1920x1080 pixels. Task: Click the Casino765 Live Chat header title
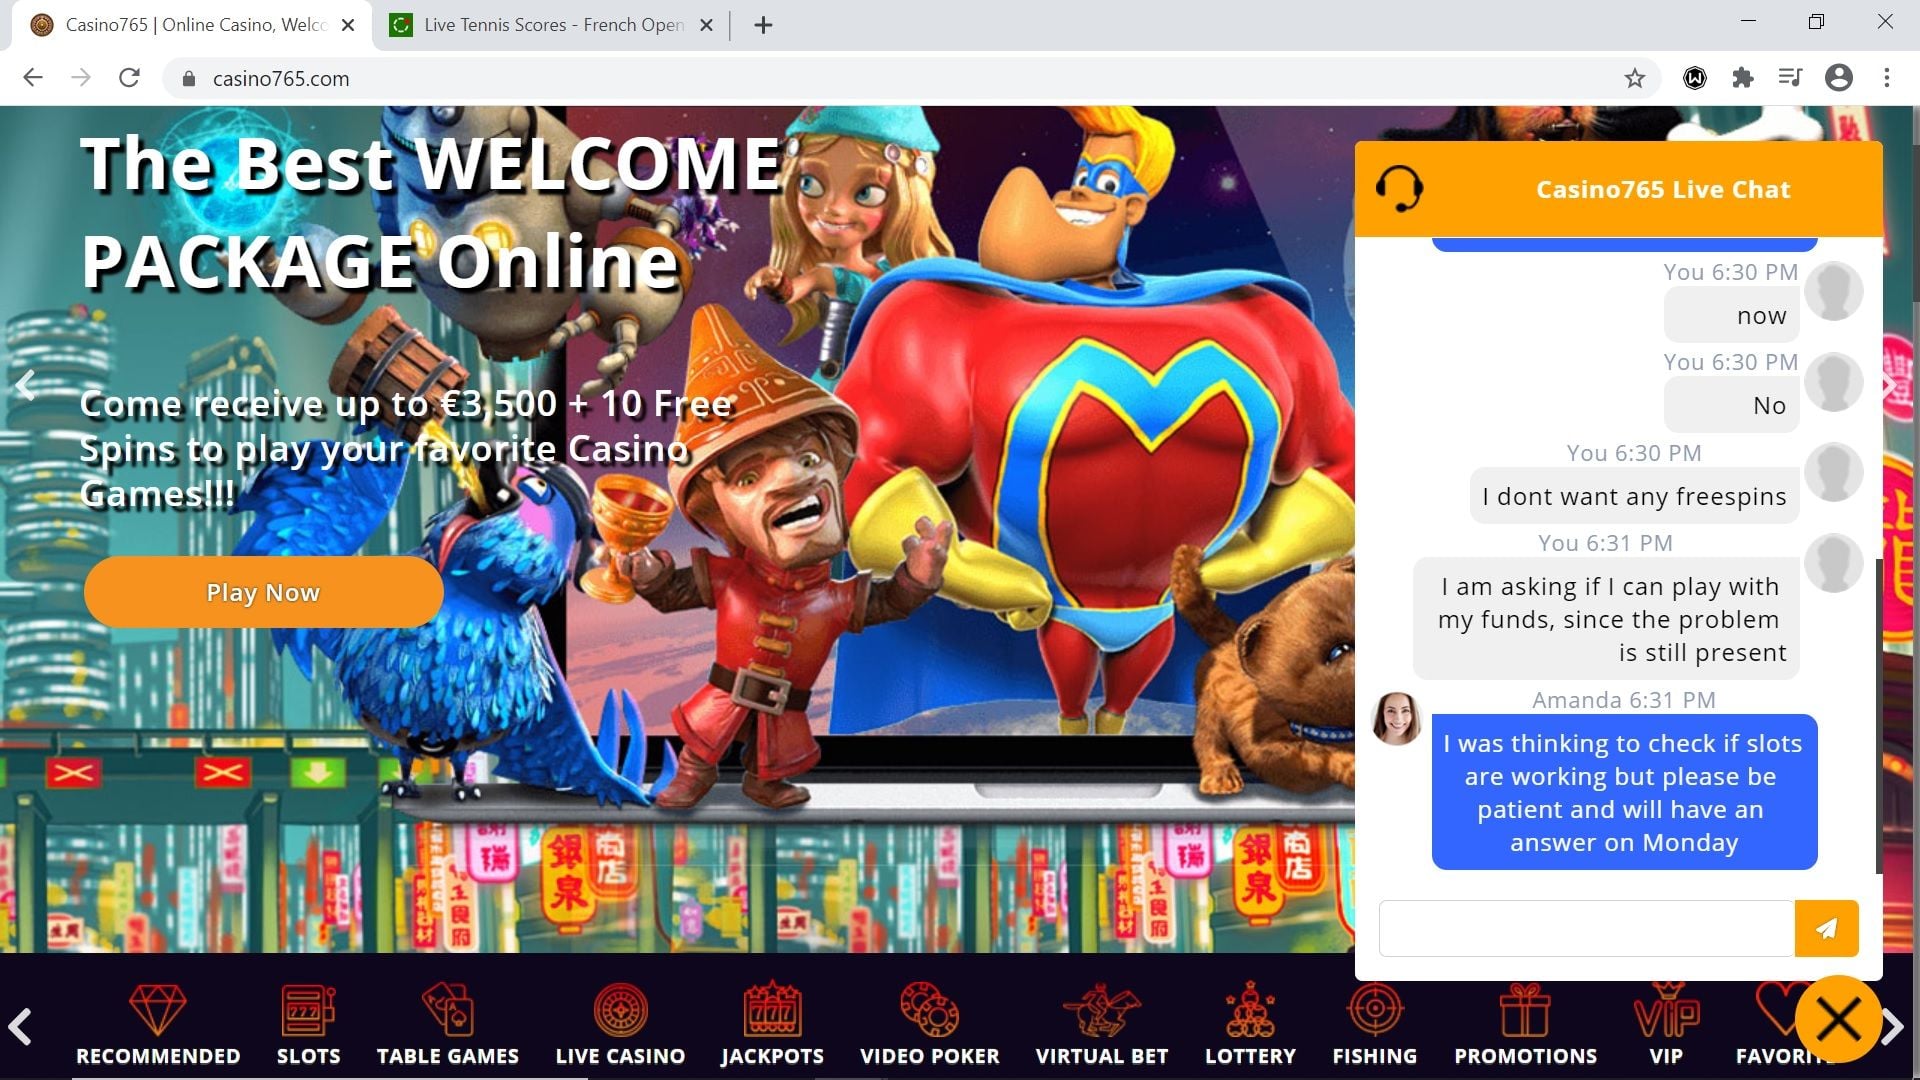1663,189
